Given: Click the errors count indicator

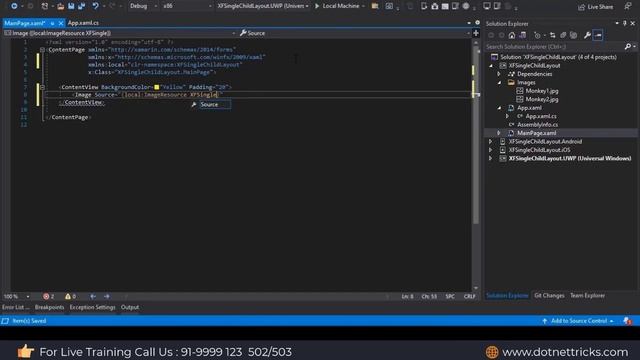Looking at the screenshot, I should [49, 296].
